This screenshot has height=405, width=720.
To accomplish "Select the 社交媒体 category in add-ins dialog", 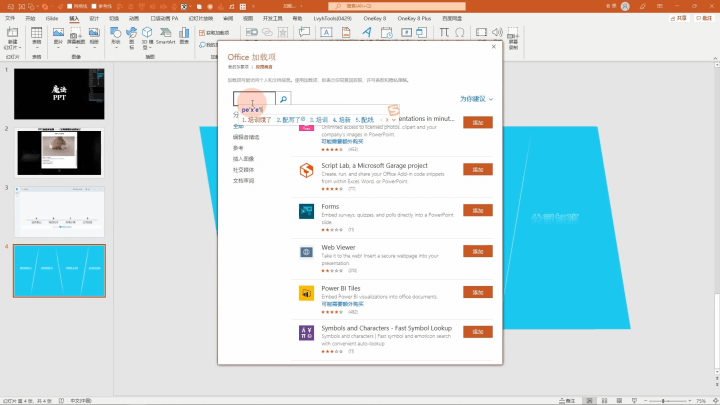I will (x=243, y=170).
